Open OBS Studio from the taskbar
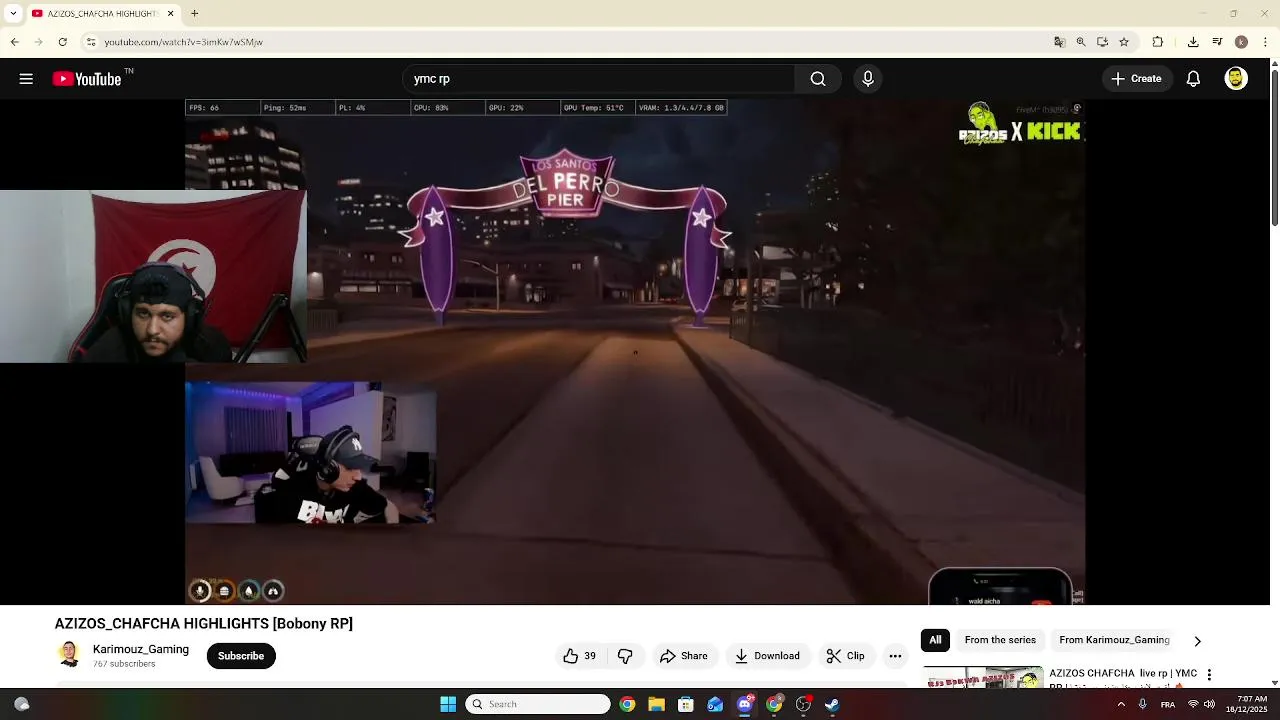1280x720 pixels. (x=803, y=704)
